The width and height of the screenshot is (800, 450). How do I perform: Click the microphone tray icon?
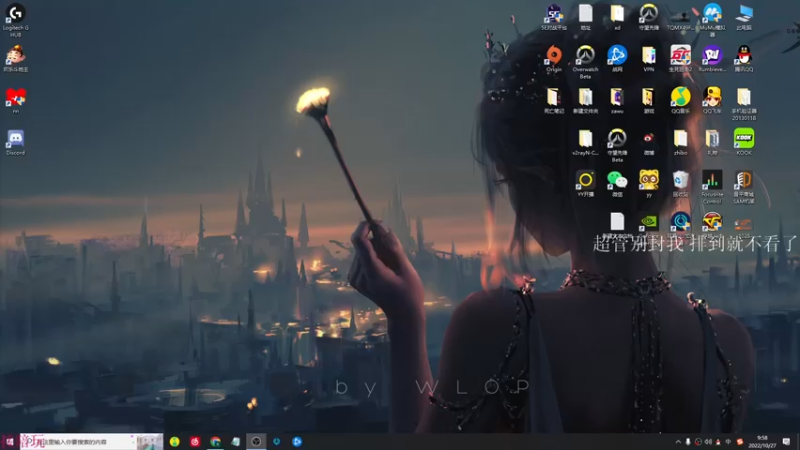point(688,442)
